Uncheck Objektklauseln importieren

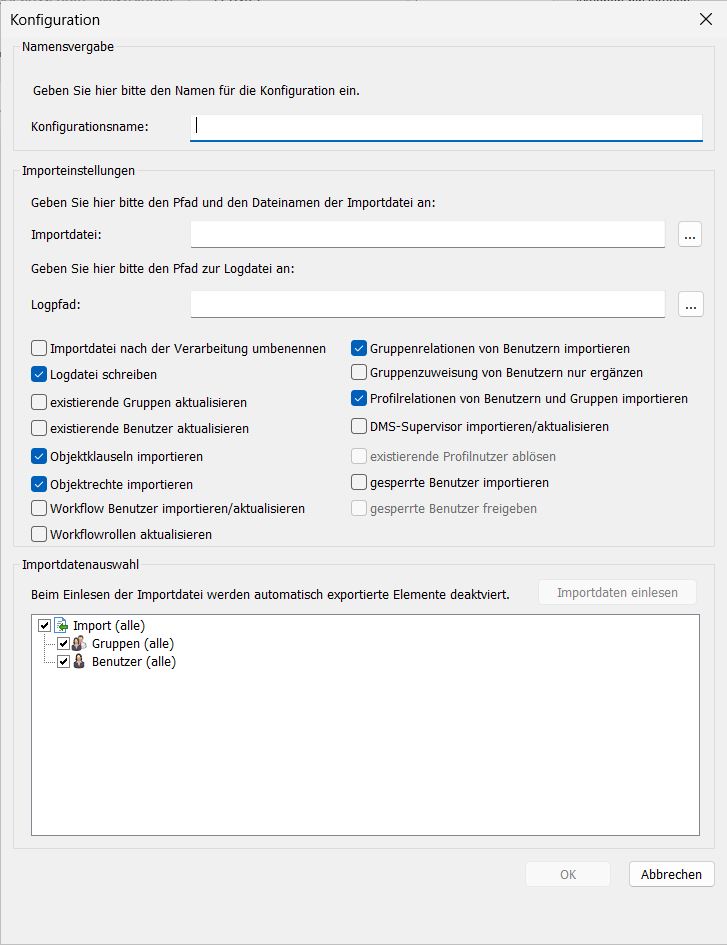click(x=39, y=457)
